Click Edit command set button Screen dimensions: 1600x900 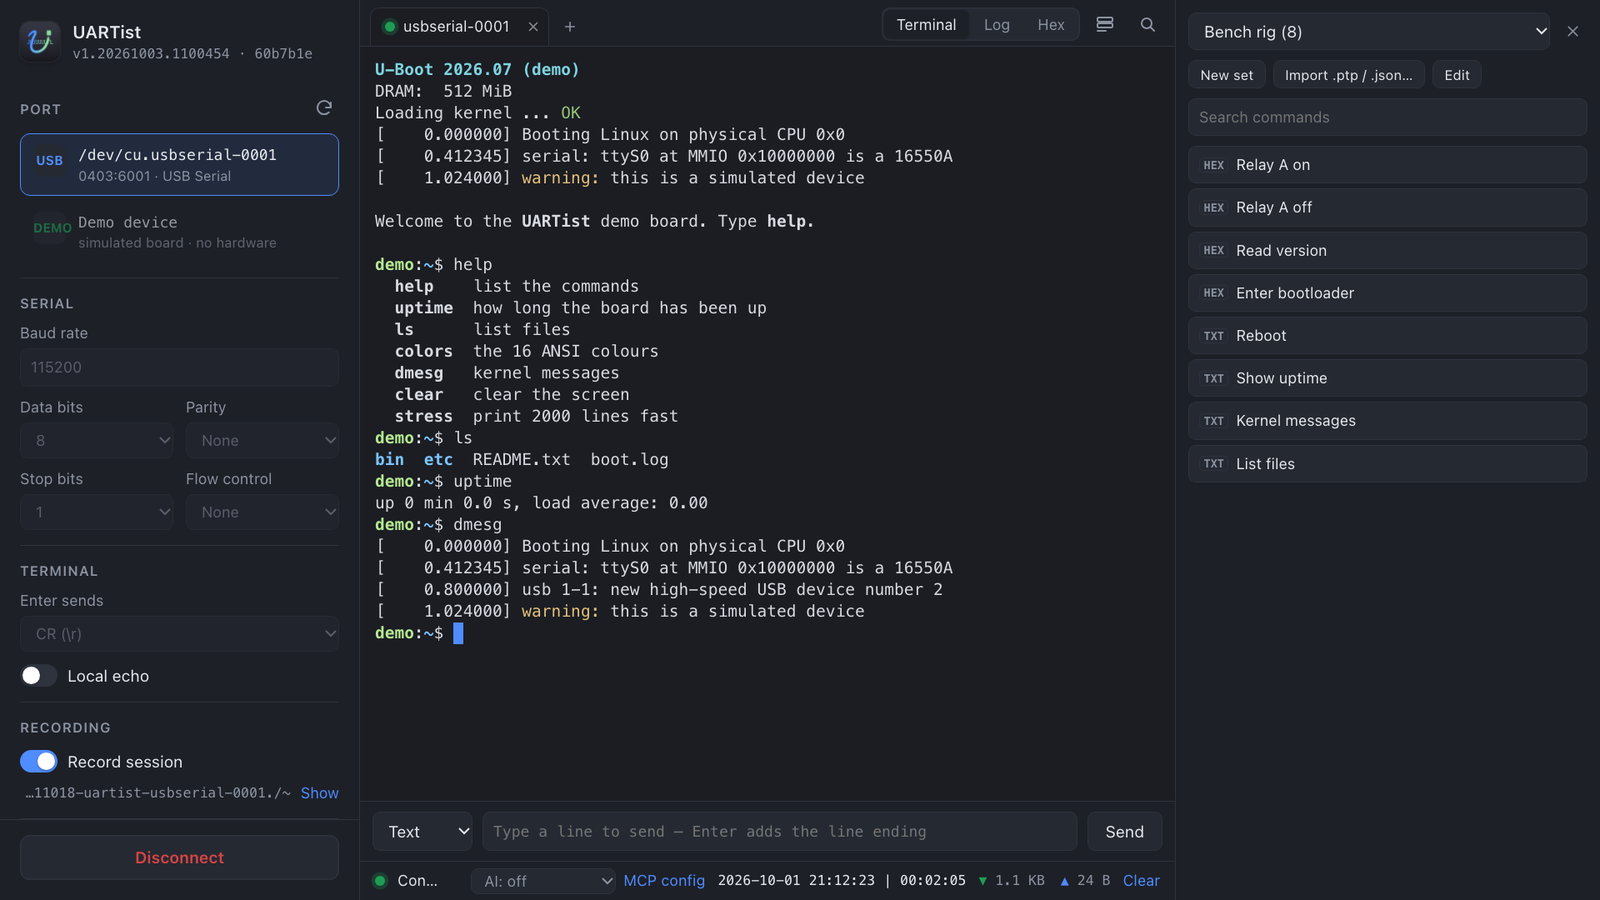[x=1457, y=75]
